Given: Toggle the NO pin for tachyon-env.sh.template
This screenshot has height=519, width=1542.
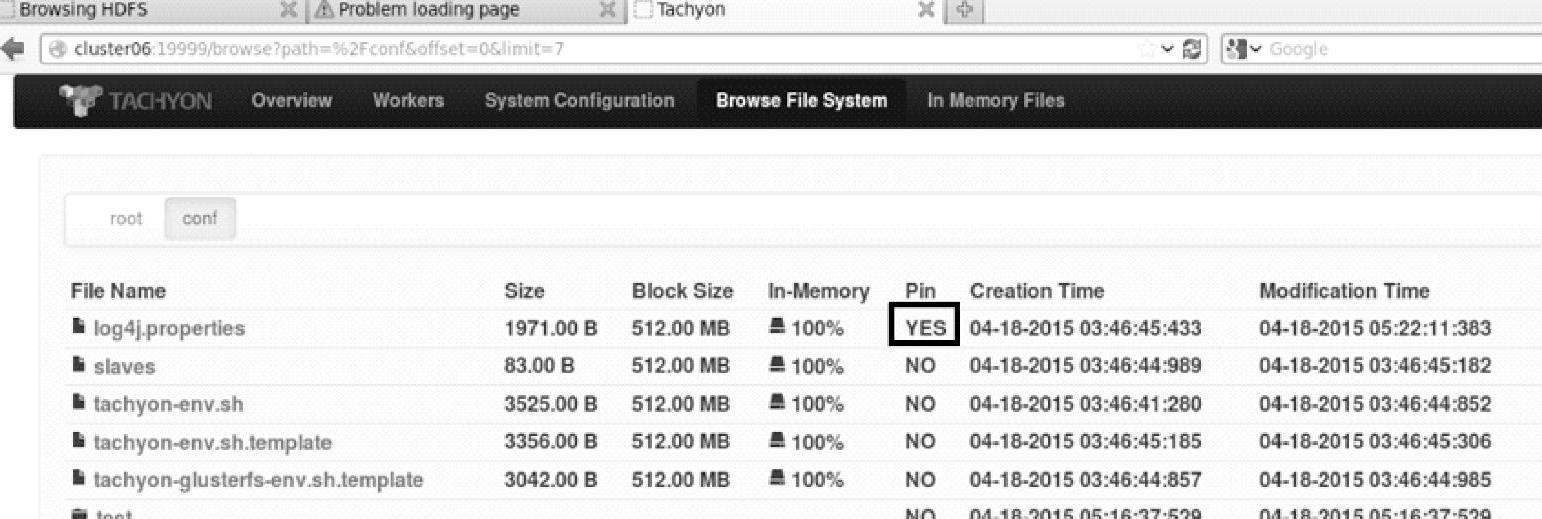Looking at the screenshot, I should click(920, 442).
